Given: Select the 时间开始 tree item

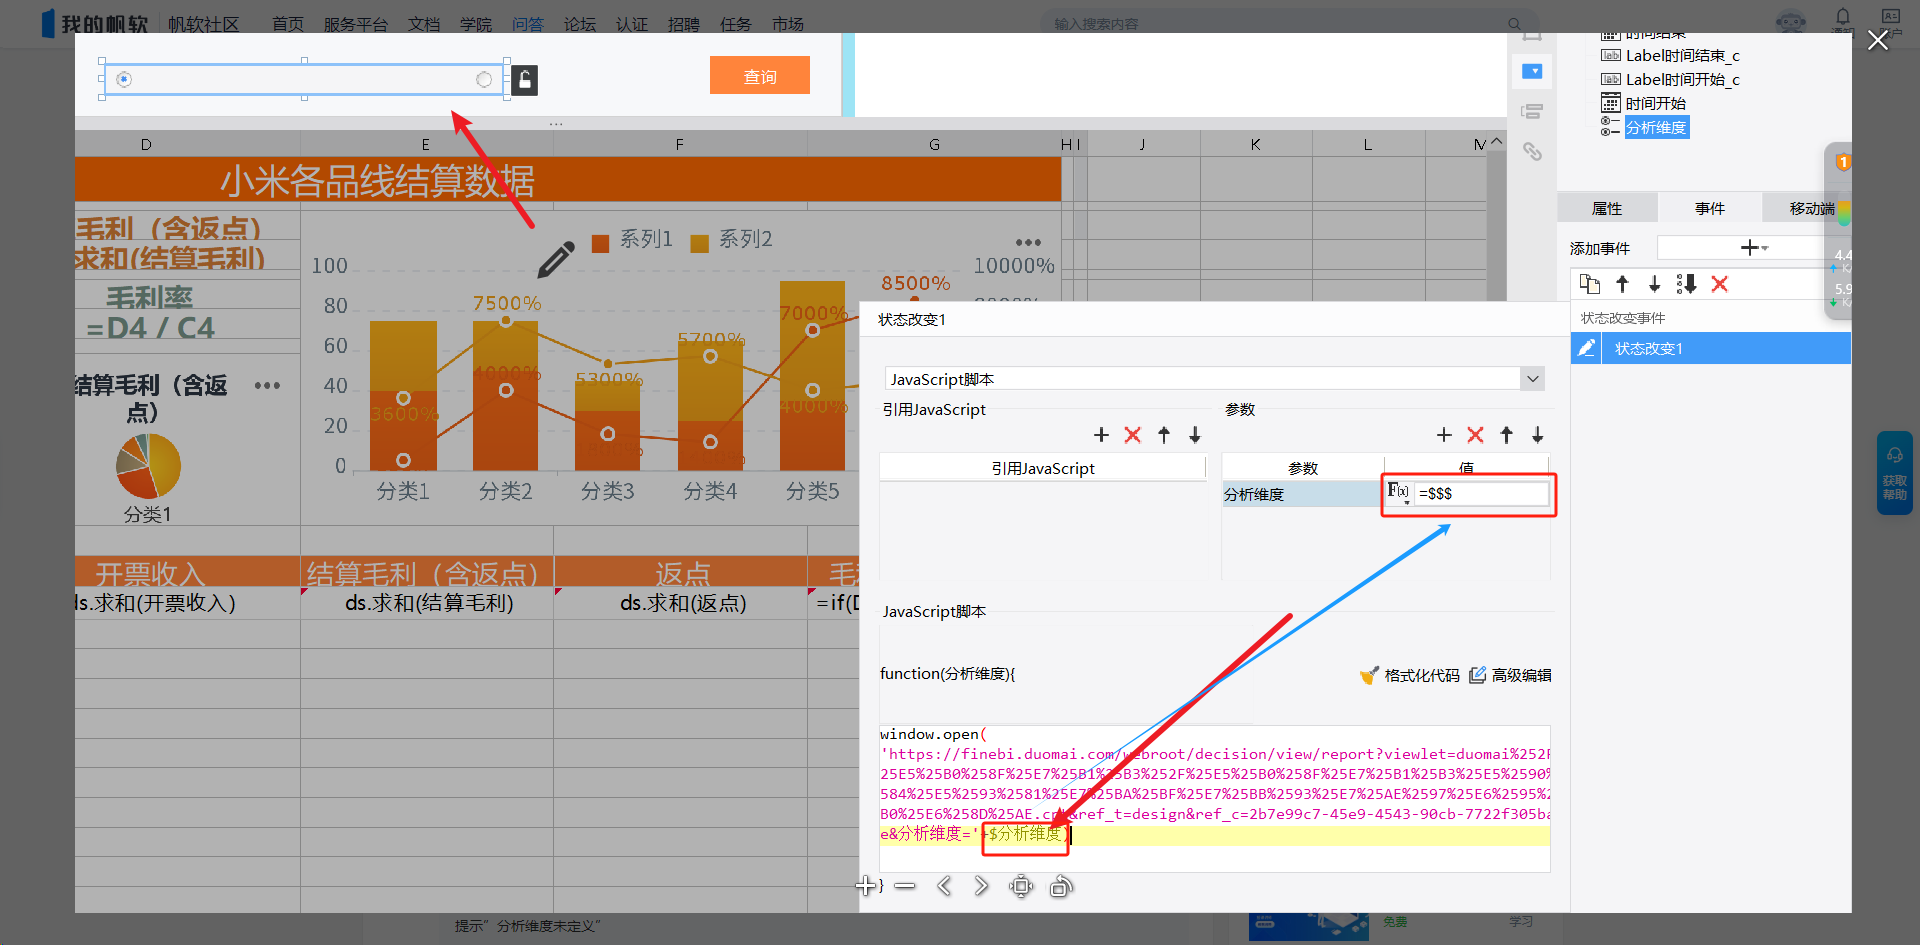Looking at the screenshot, I should coord(1655,103).
